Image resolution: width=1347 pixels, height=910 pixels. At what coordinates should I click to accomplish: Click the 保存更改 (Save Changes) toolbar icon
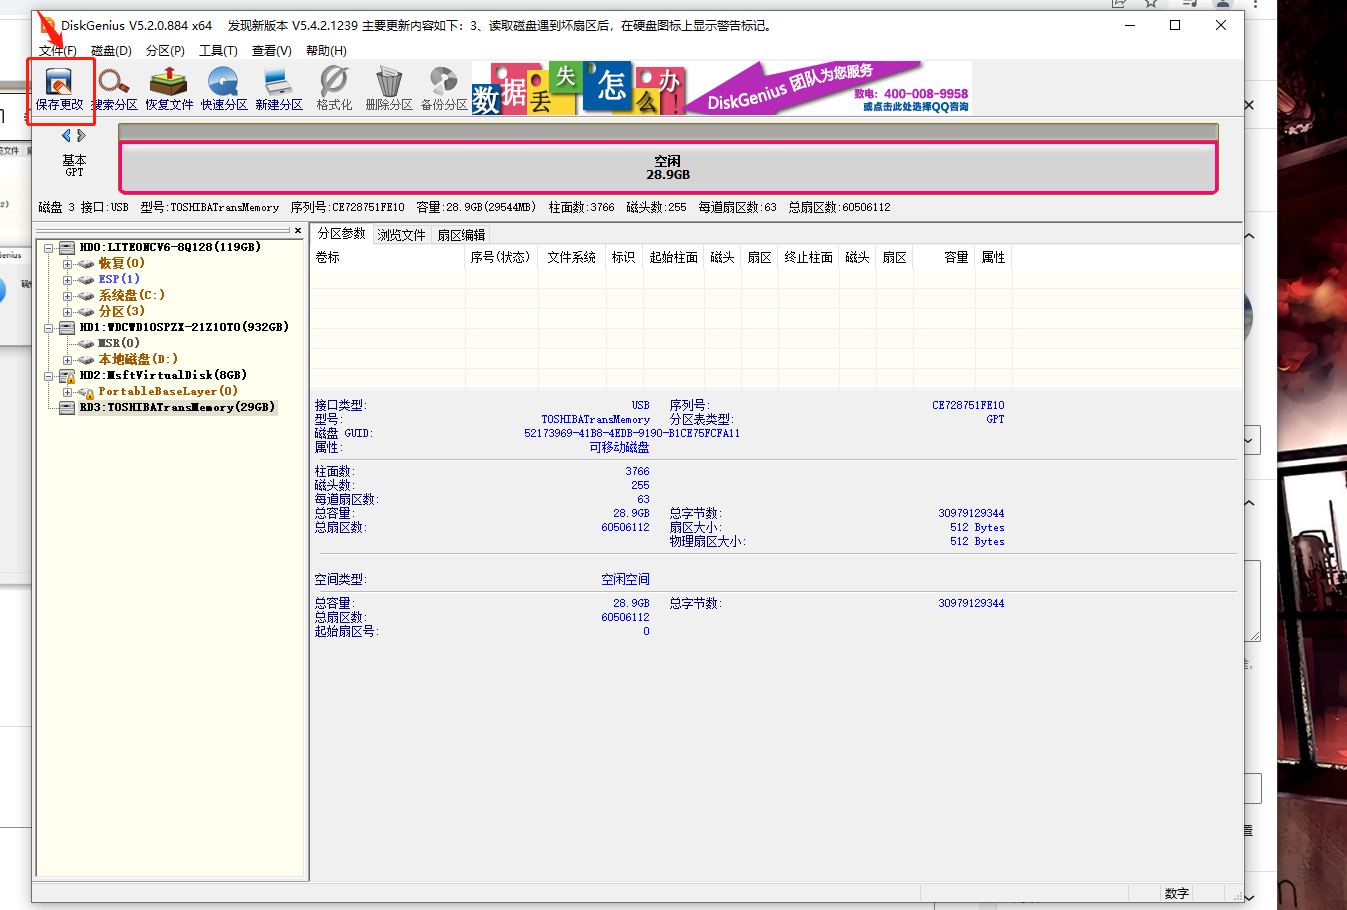tap(60, 88)
